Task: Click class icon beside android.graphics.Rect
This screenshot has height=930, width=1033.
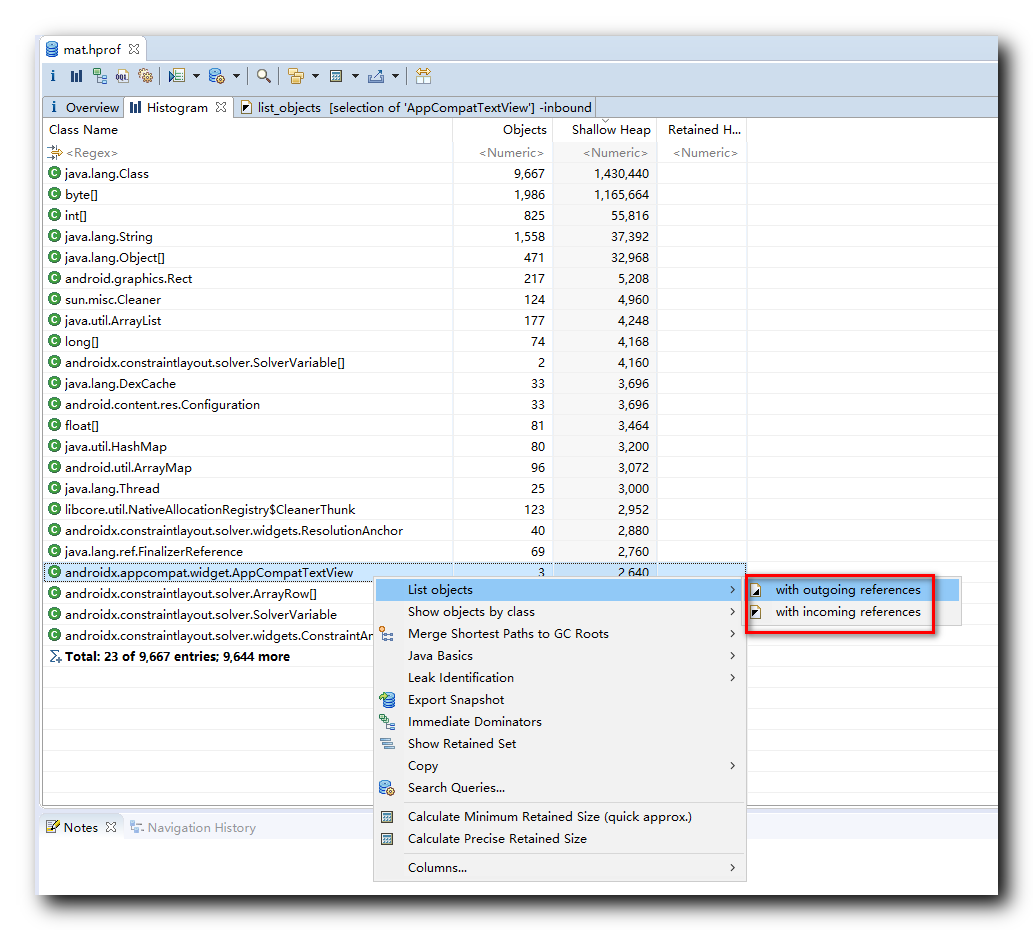Action: [55, 278]
